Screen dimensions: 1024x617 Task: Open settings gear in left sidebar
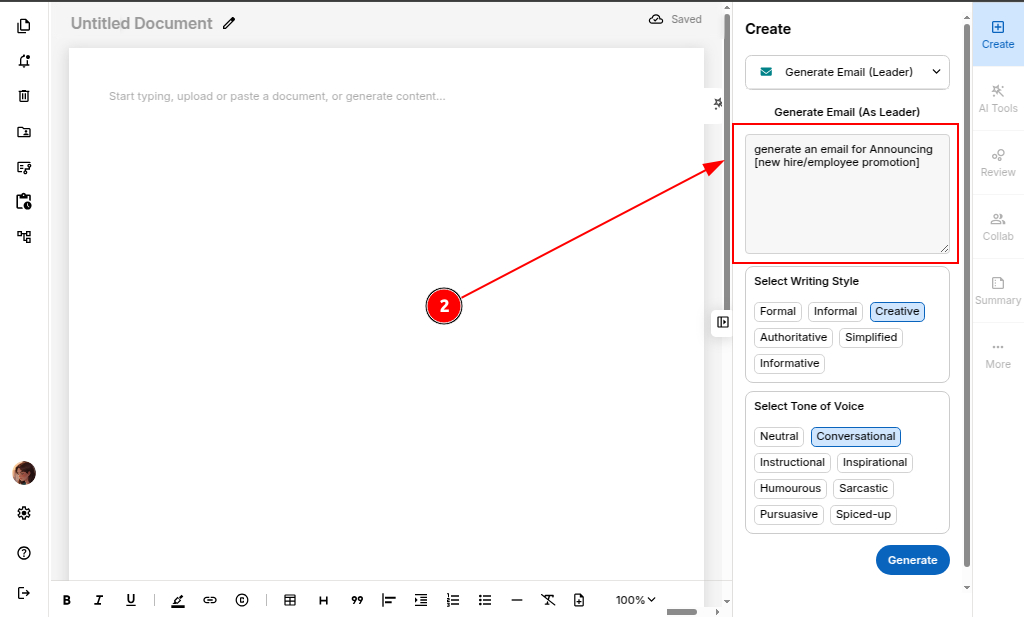tap(24, 513)
